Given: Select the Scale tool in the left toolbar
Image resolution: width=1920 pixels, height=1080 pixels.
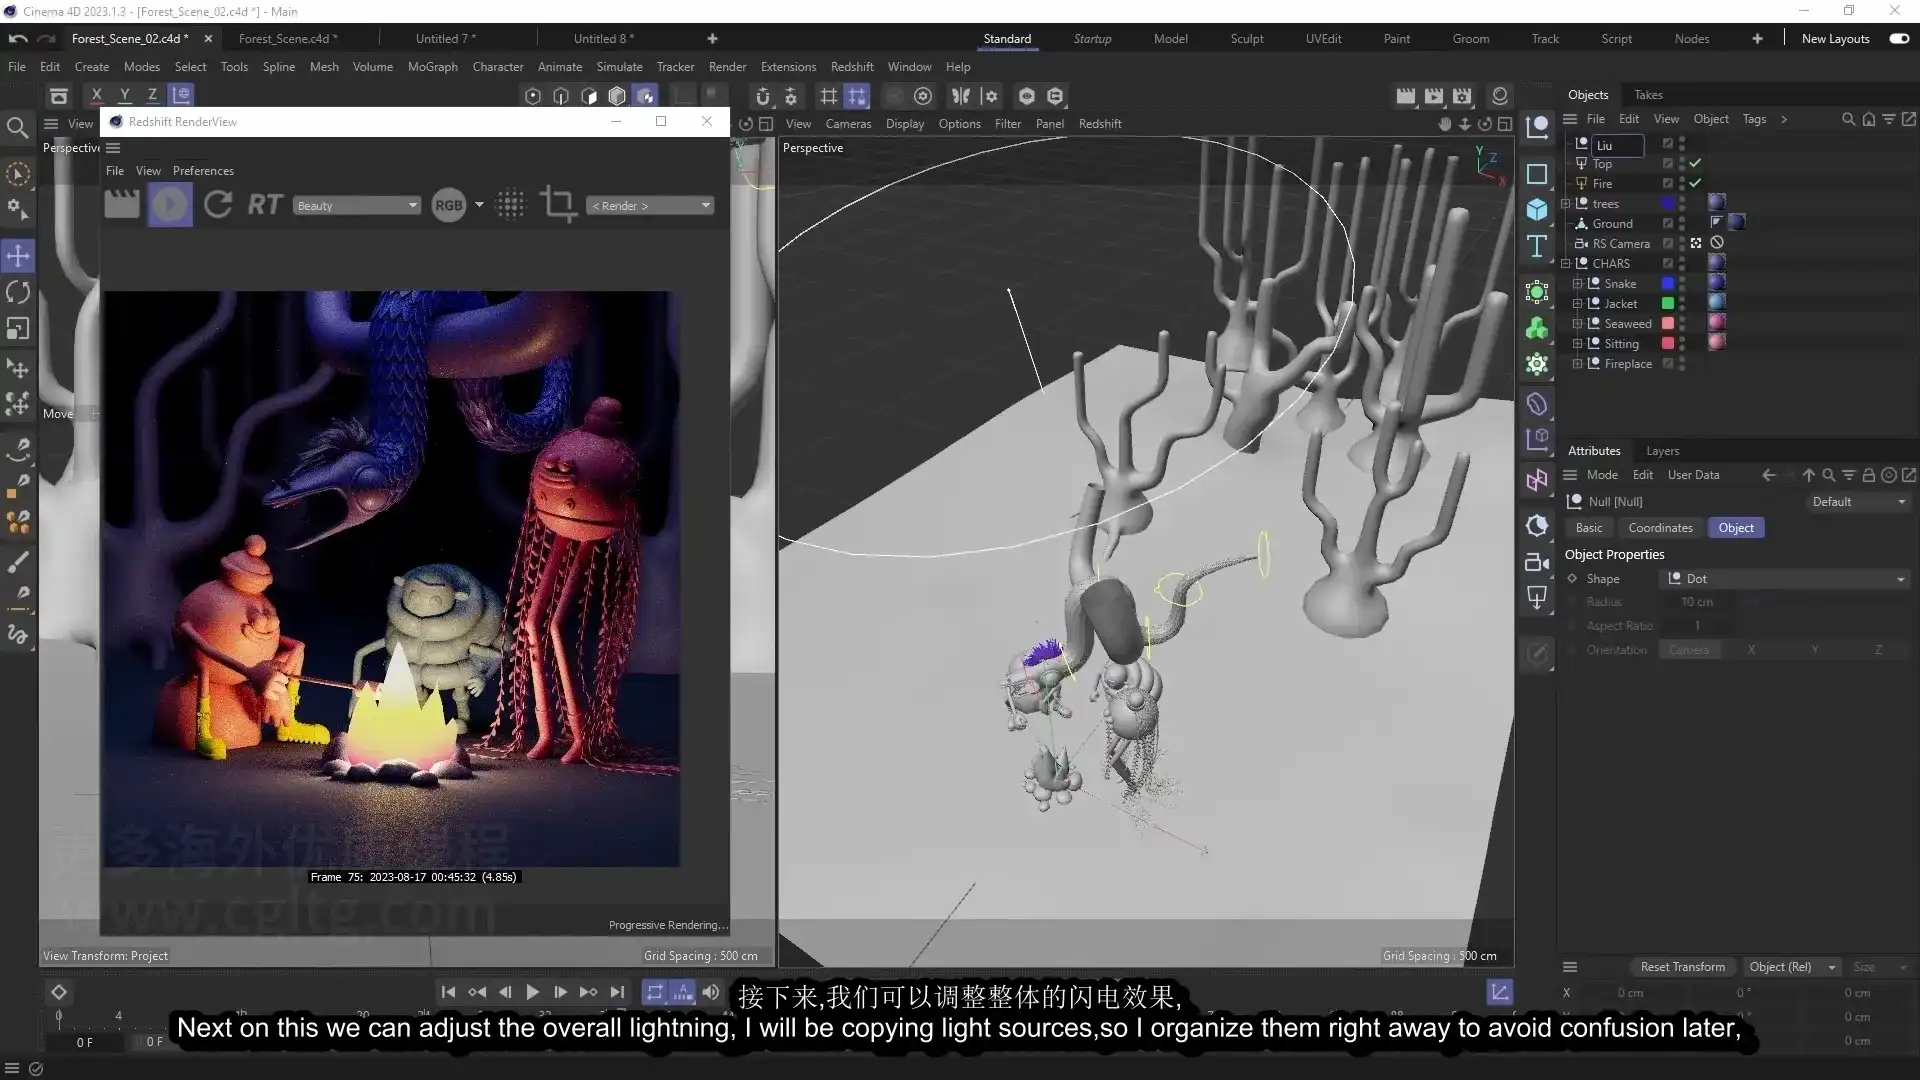Looking at the screenshot, I should click(x=18, y=328).
